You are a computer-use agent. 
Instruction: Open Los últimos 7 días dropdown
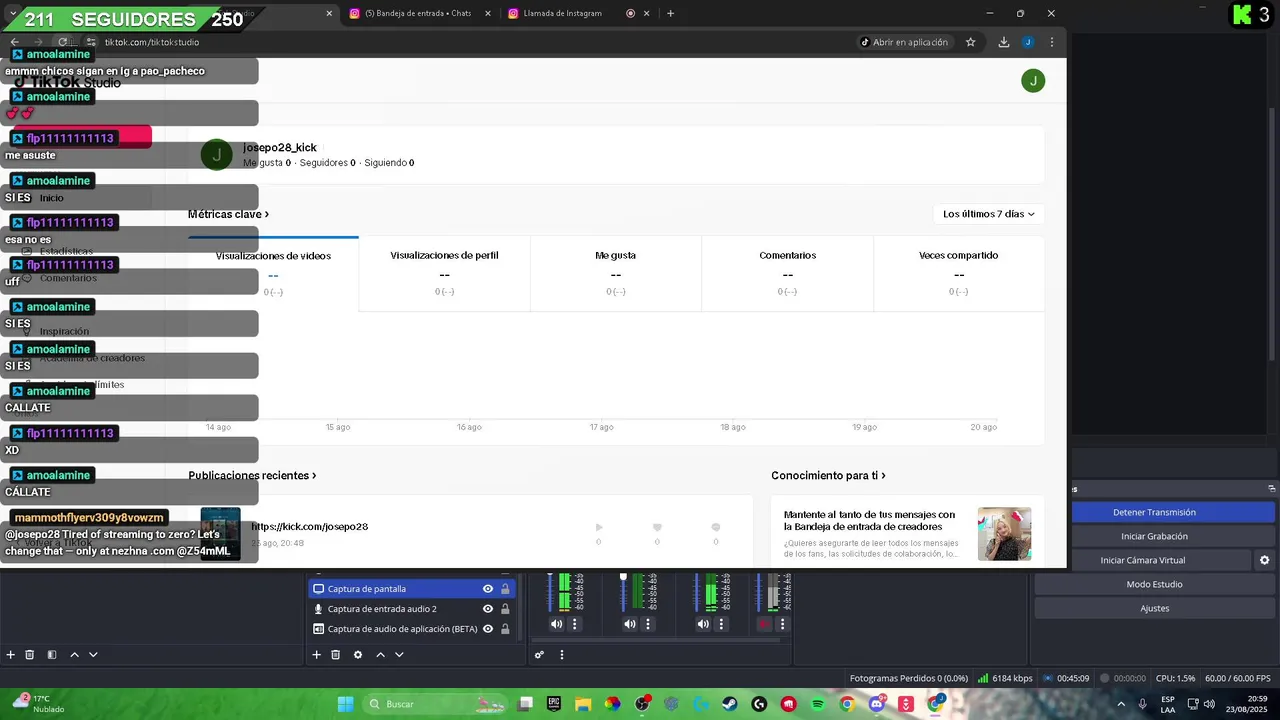[988, 214]
